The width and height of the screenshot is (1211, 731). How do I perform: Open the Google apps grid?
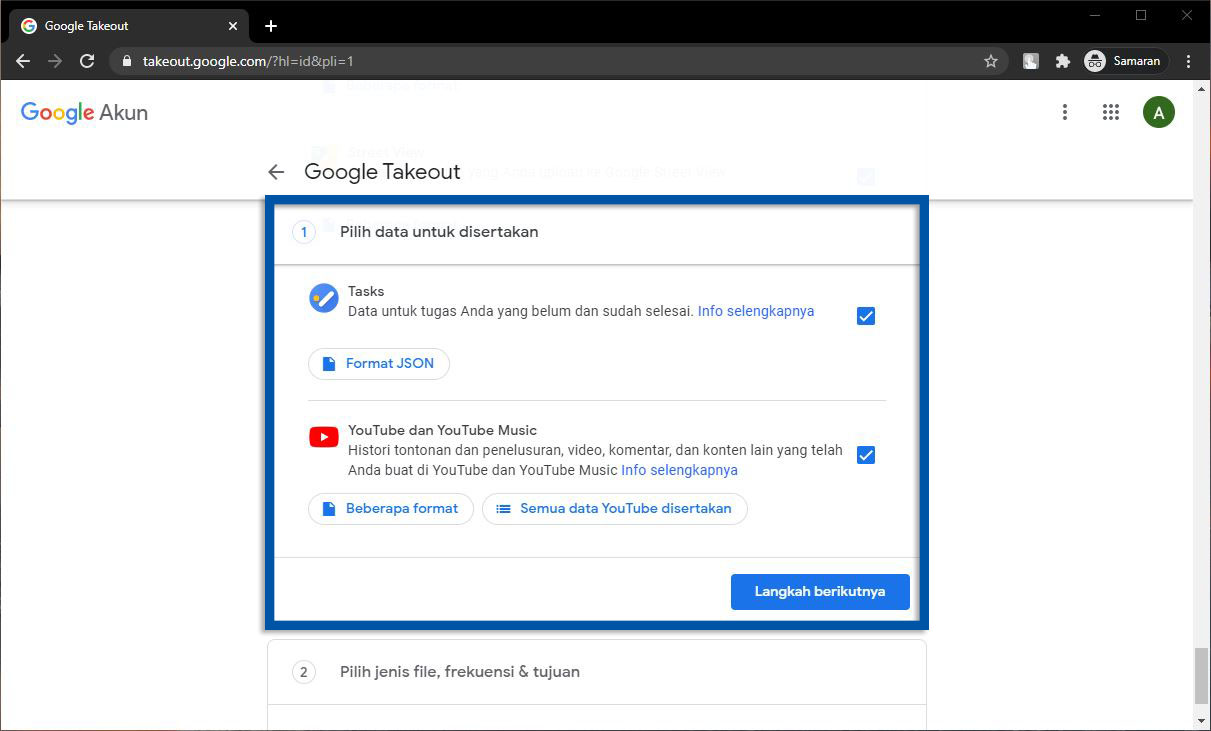(x=1110, y=113)
